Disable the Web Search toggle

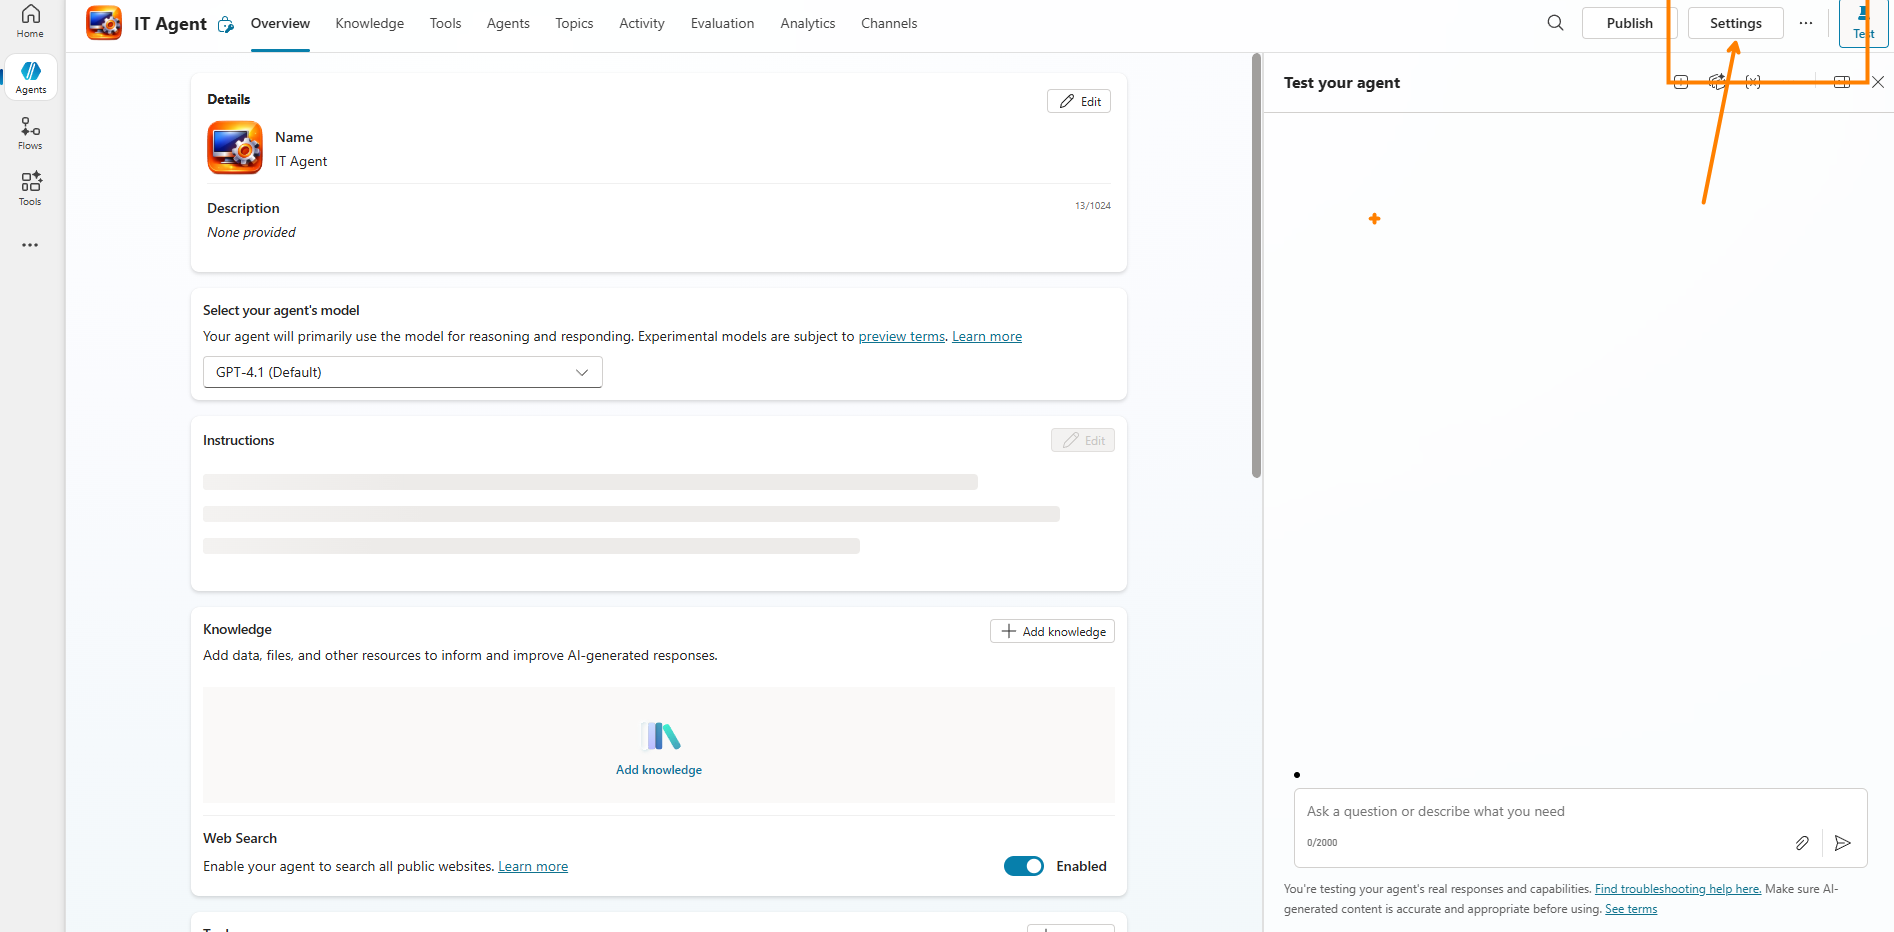pos(1023,866)
